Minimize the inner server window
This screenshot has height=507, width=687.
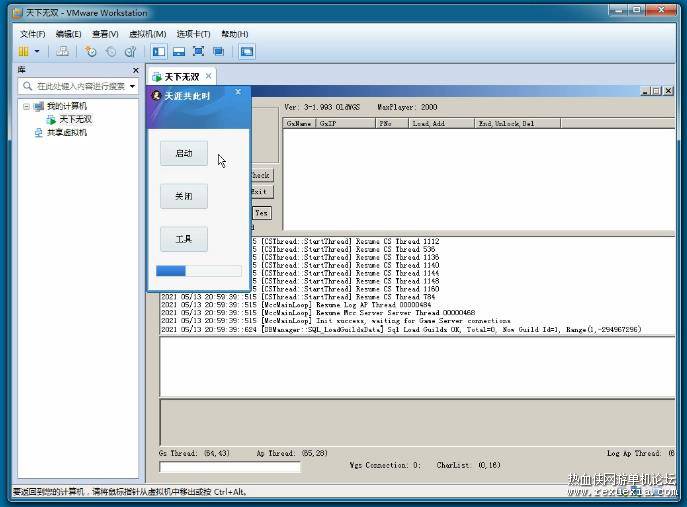tap(645, 91)
